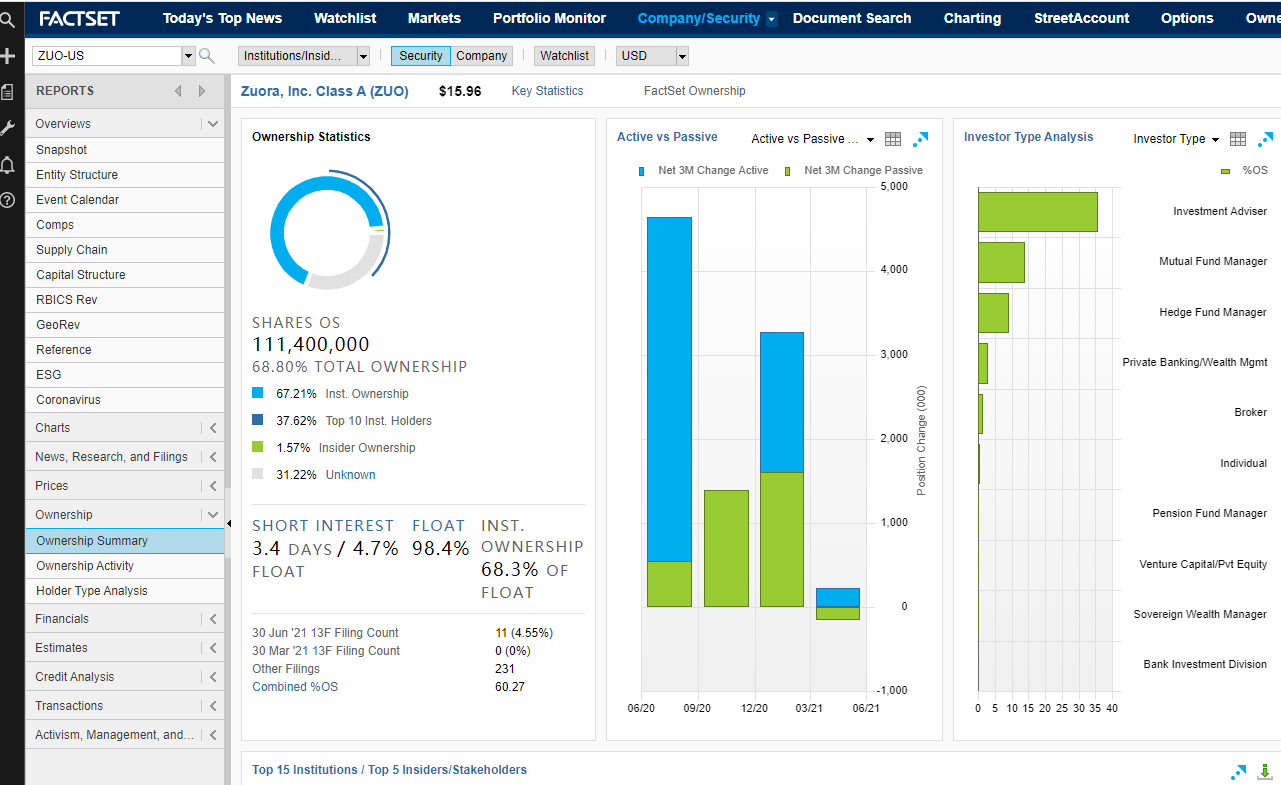Open Today's Top News tab

point(222,18)
